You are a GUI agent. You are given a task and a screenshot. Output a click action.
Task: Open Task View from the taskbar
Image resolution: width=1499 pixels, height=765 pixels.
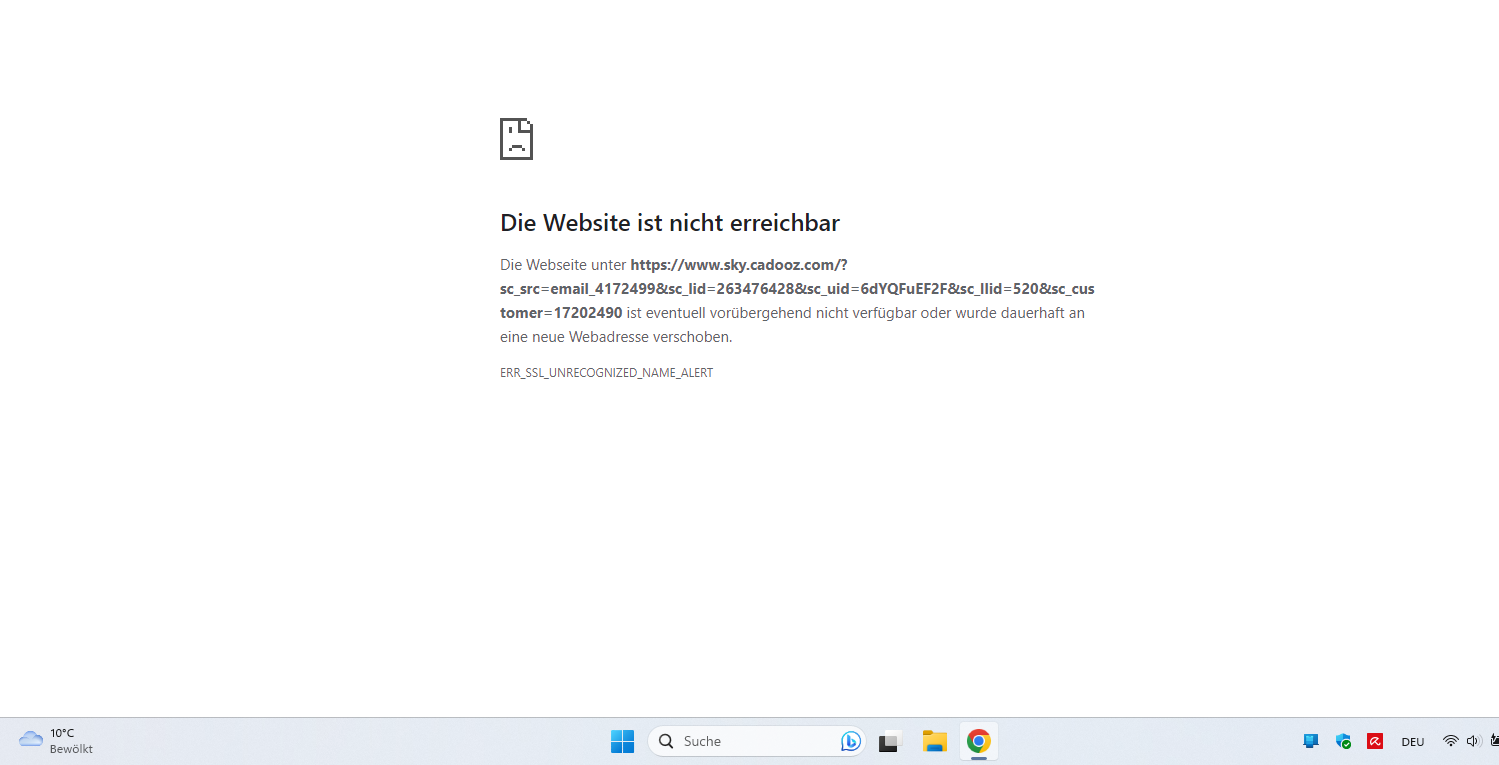tap(890, 741)
